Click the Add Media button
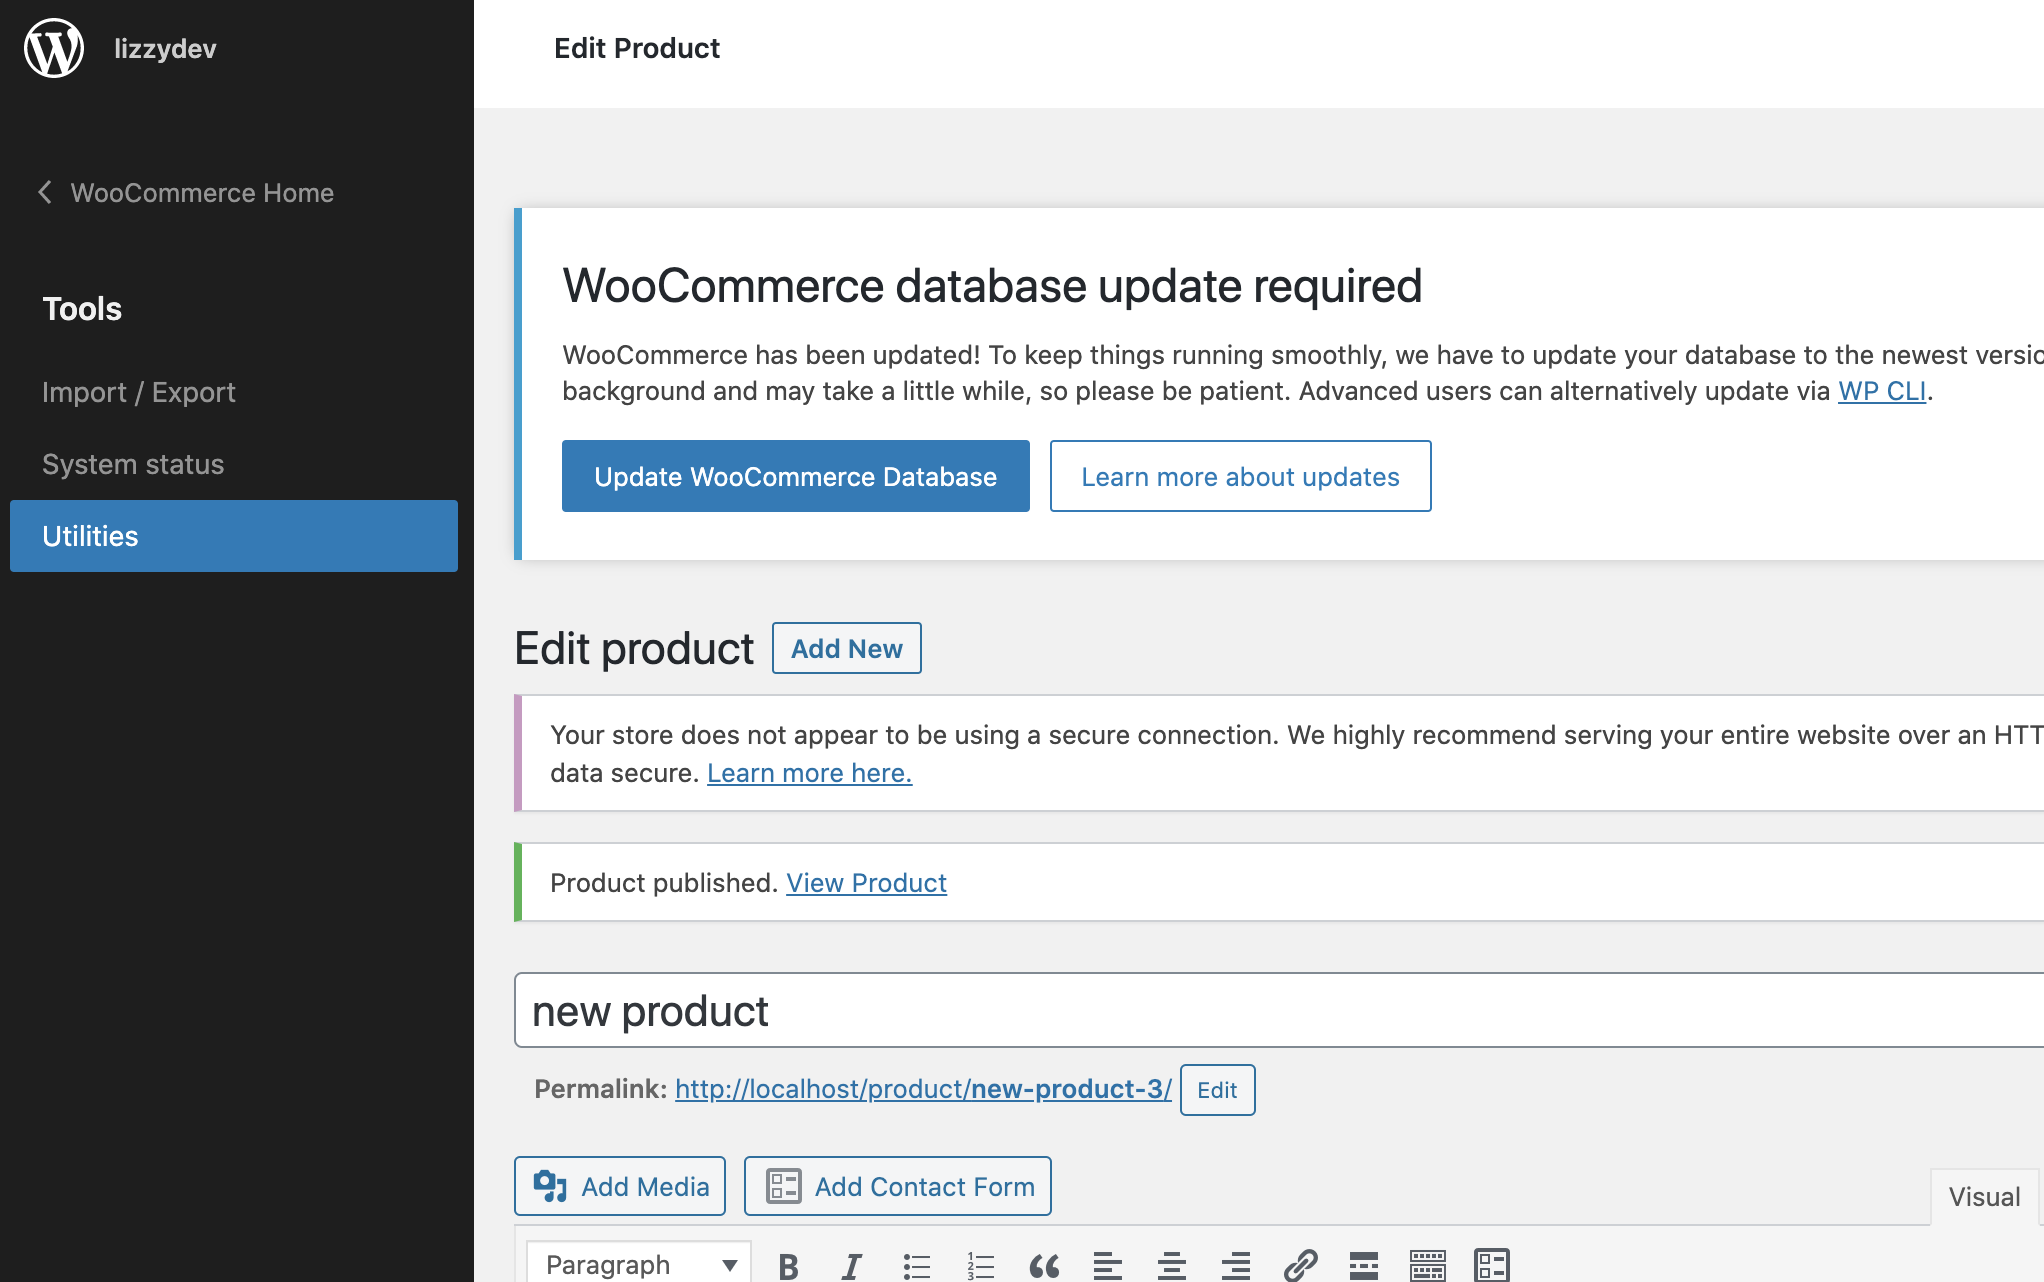Screen dimensions: 2044x1282 [620, 1186]
